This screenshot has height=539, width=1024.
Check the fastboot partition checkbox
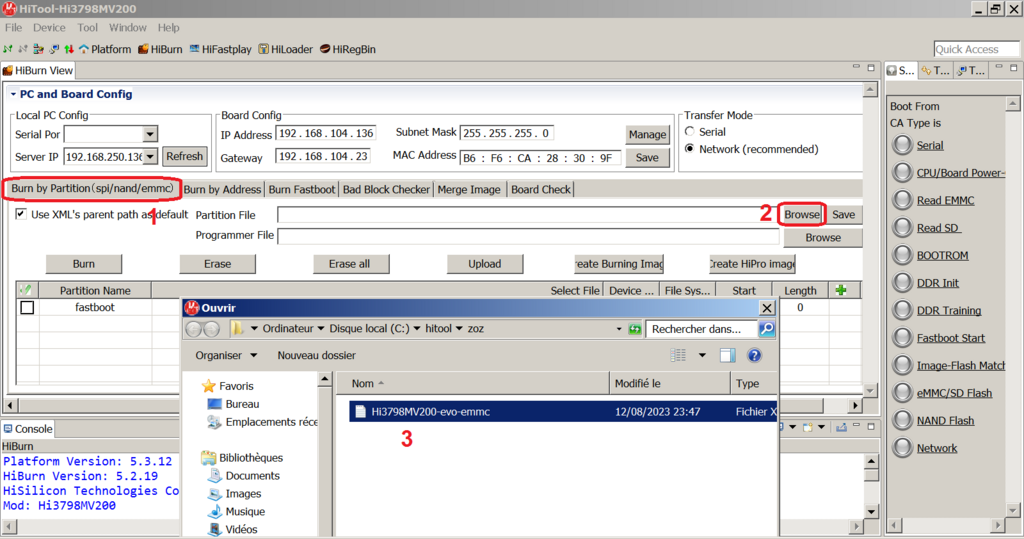click(27, 307)
